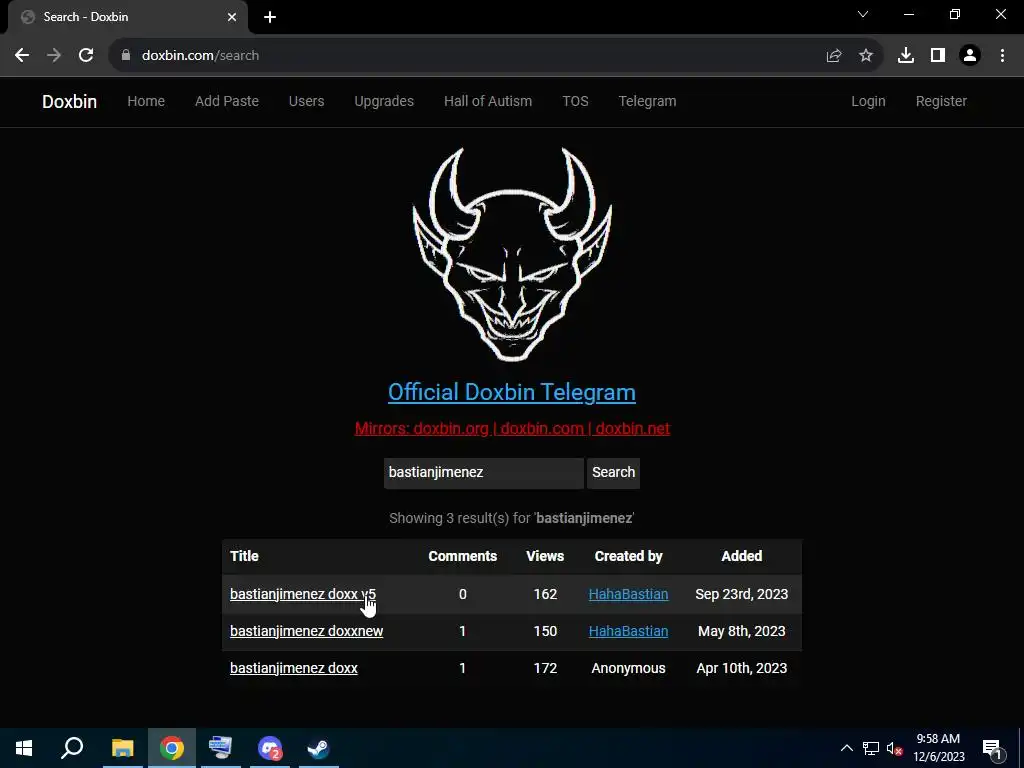Bookmark this page with the star icon
Image resolution: width=1024 pixels, height=768 pixels.
866,56
